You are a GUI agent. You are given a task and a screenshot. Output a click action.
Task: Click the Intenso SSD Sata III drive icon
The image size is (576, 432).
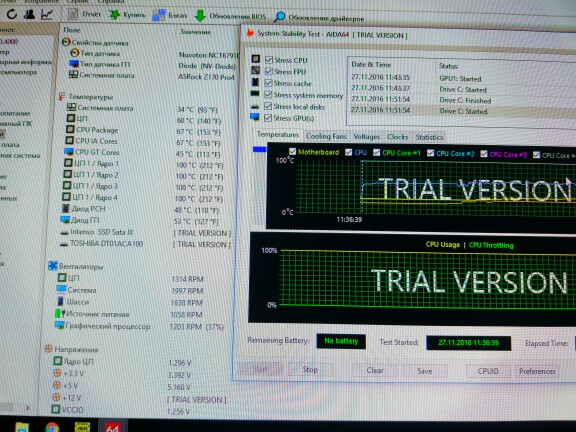tap(64, 232)
